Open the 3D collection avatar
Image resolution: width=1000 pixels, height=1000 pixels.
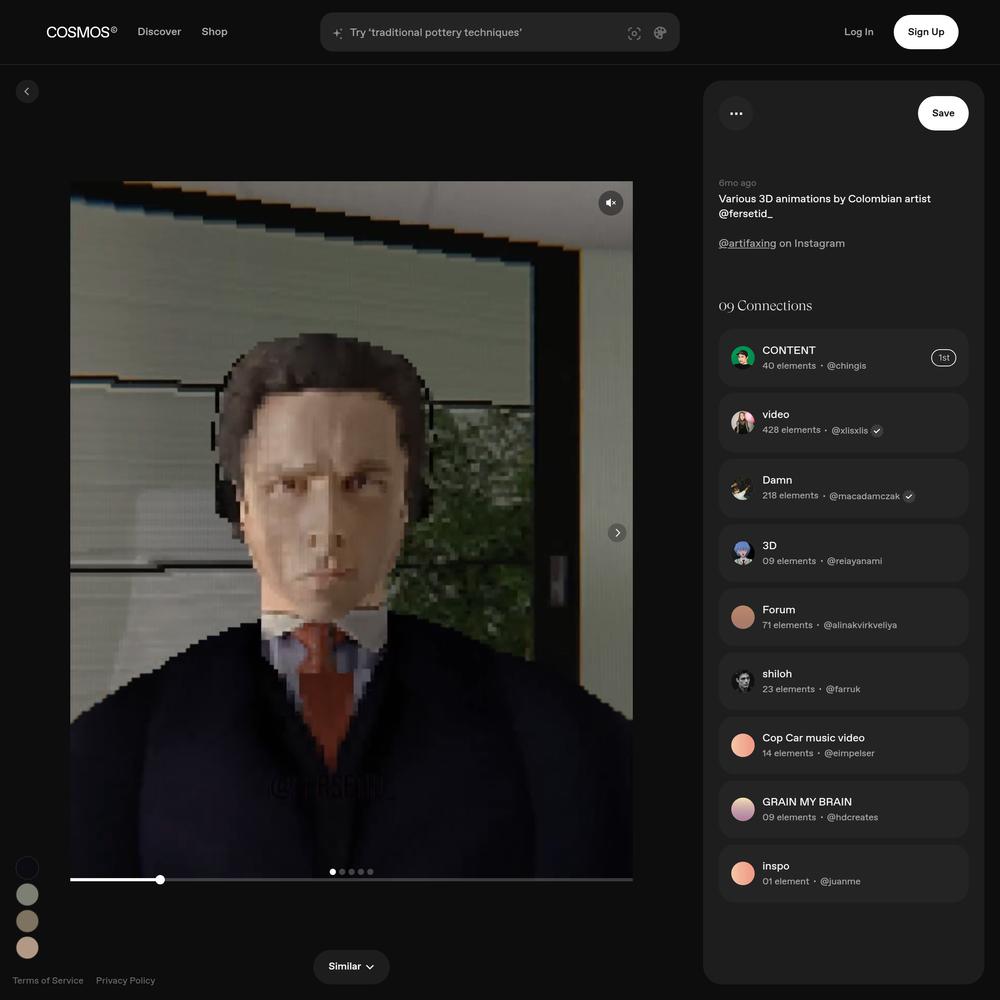pos(742,553)
